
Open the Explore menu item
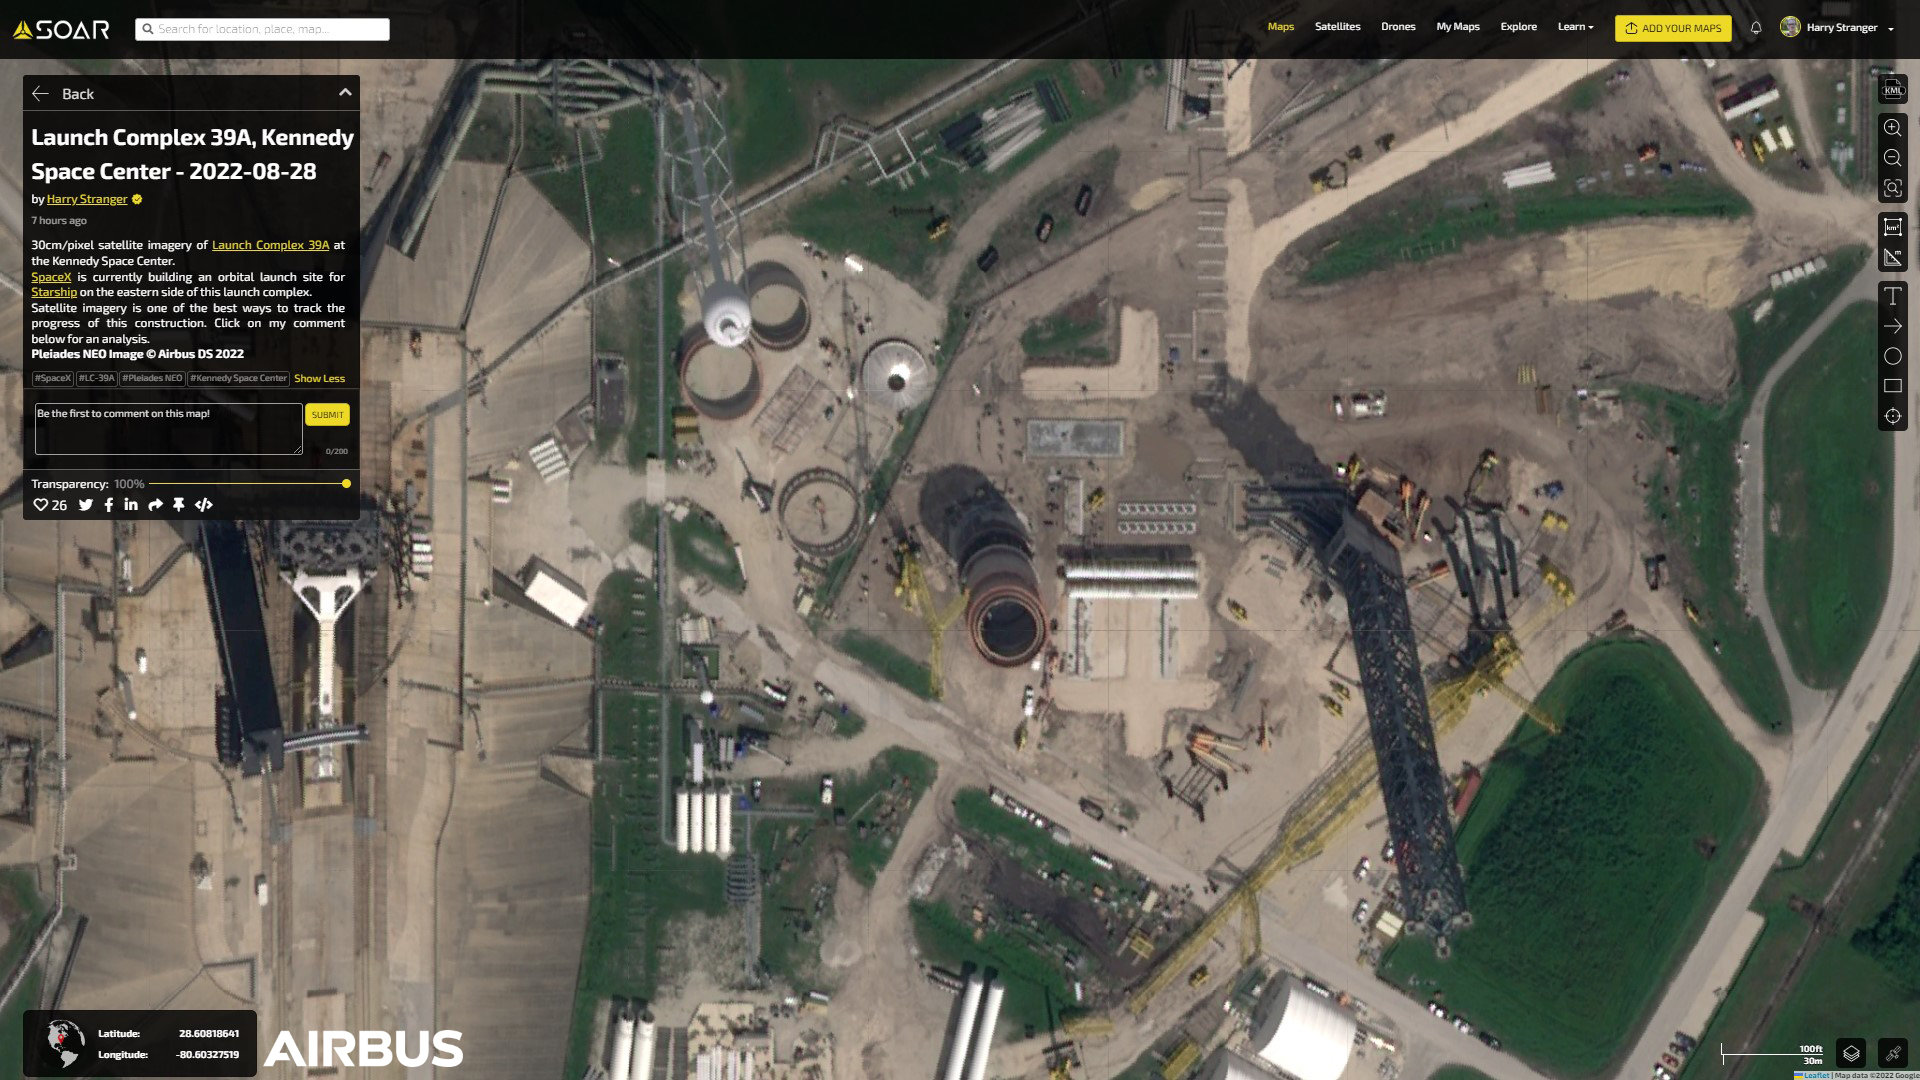tap(1518, 27)
